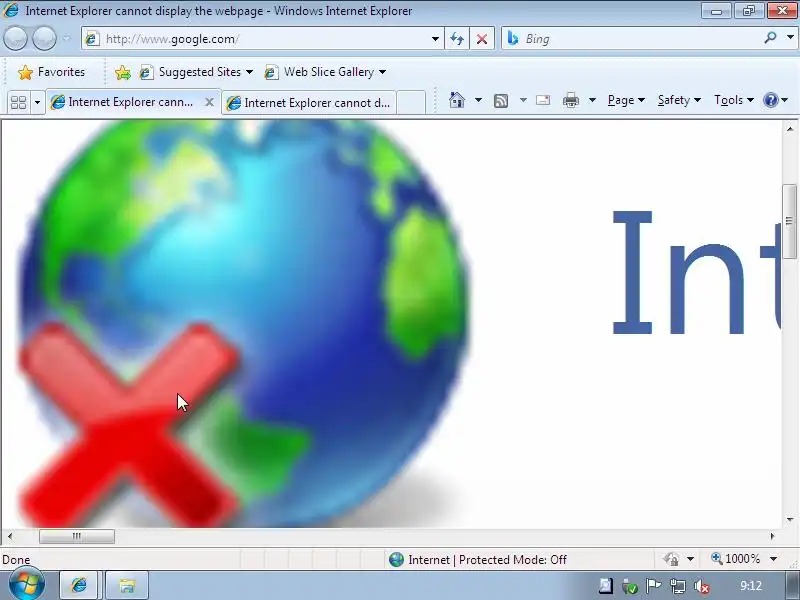Expand the tab list dropdown arrow

tap(37, 102)
